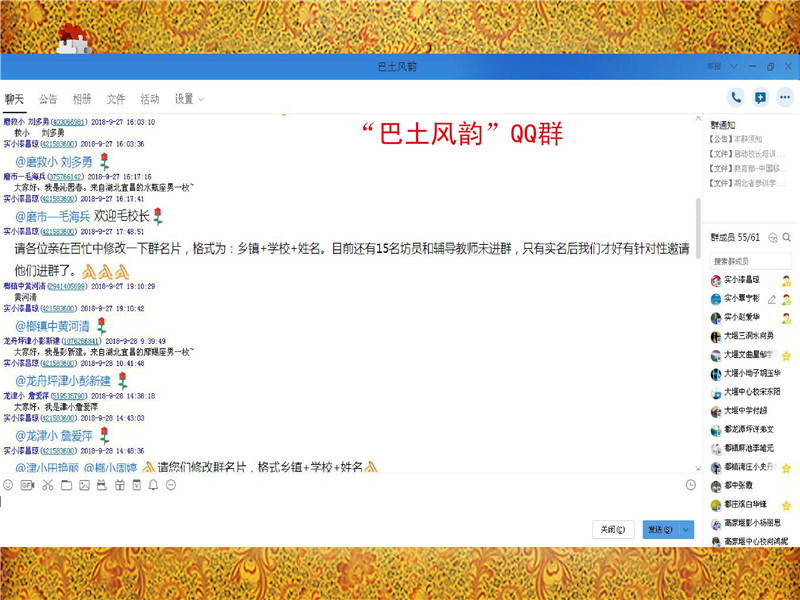Open message history clock icon
800x600 pixels.
coord(690,485)
